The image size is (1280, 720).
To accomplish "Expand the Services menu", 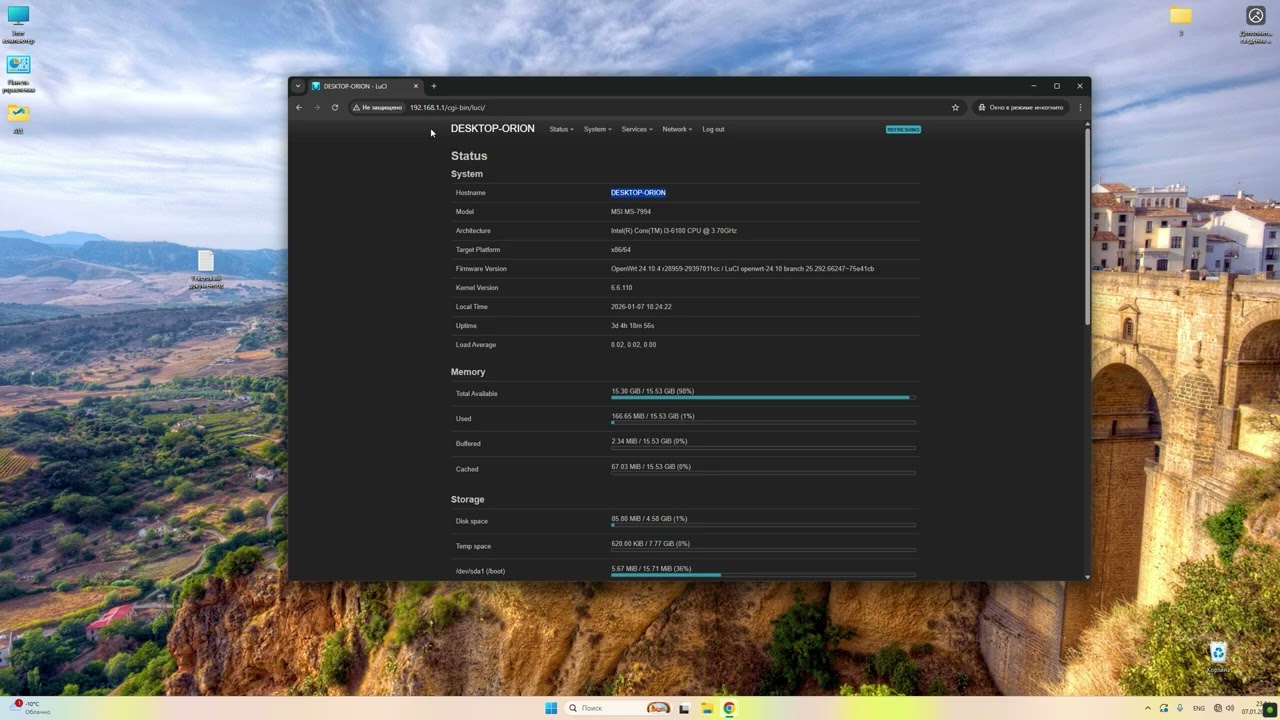I will pyautogui.click(x=637, y=129).
